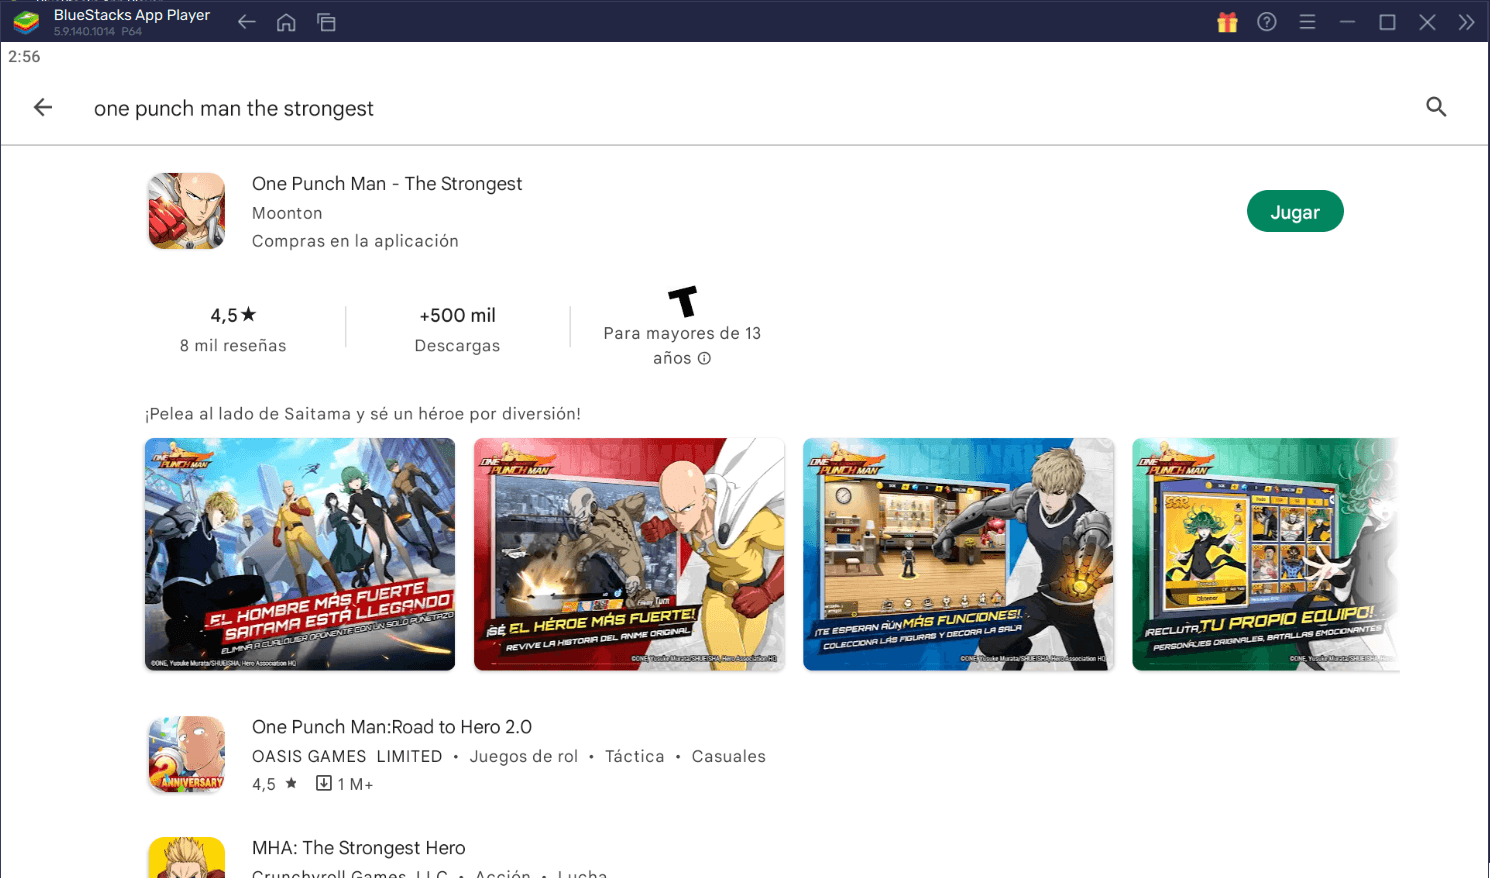Click the 2:56 clock in status bar

click(x=24, y=57)
